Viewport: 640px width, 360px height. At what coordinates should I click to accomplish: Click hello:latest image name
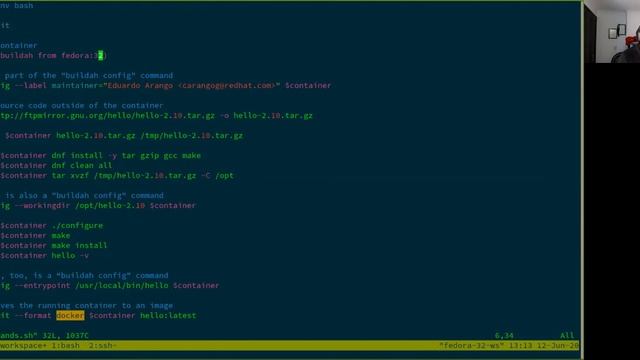pyautogui.click(x=168, y=316)
